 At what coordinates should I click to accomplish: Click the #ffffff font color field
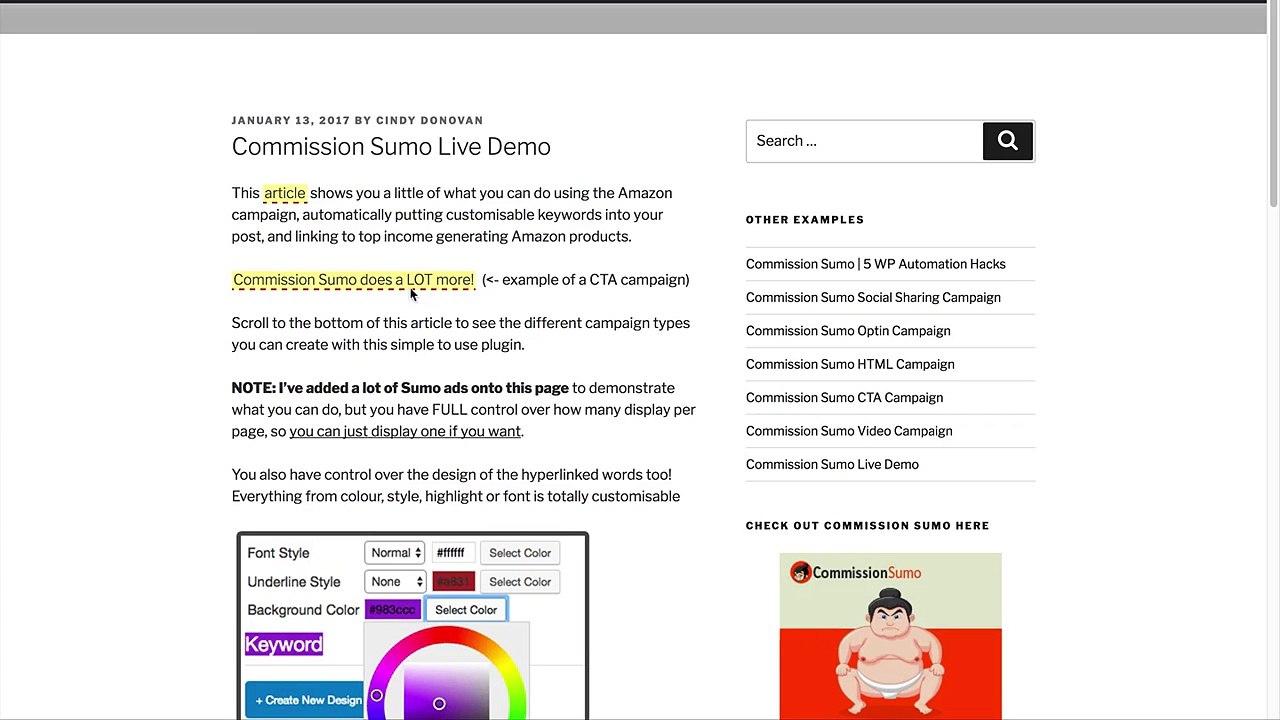coord(453,553)
